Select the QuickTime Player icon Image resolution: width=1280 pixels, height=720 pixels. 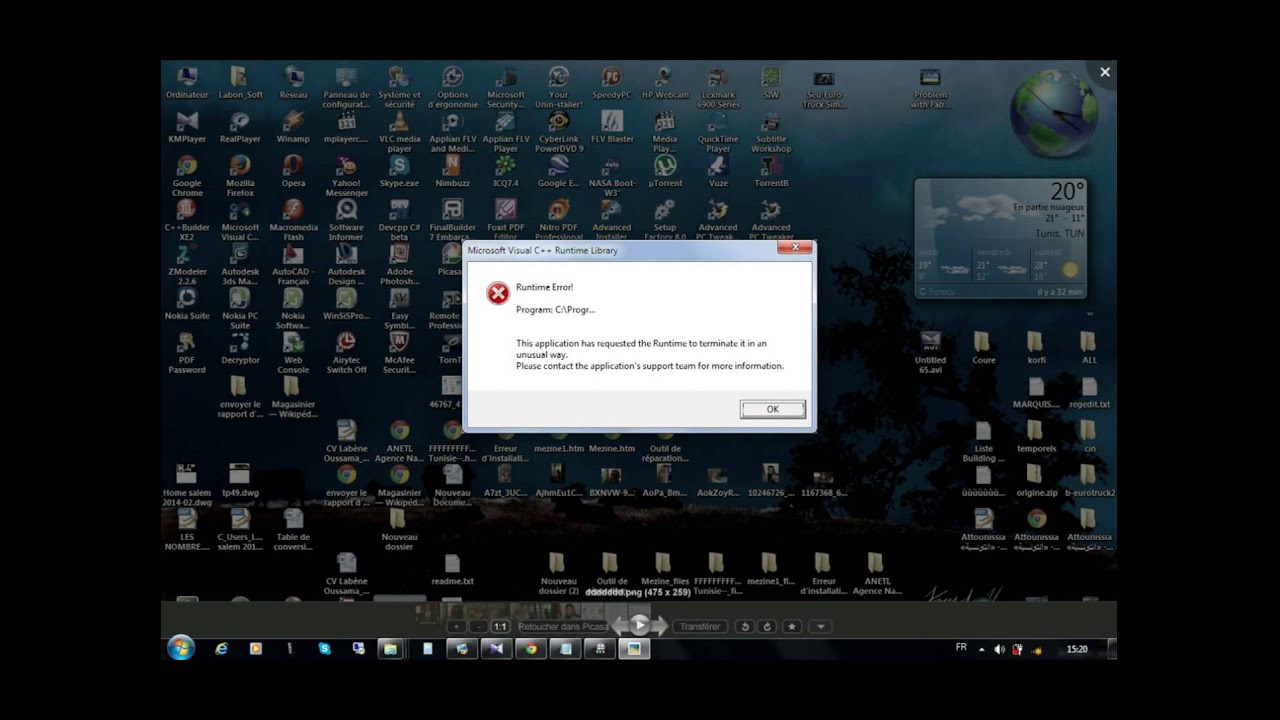pos(717,133)
